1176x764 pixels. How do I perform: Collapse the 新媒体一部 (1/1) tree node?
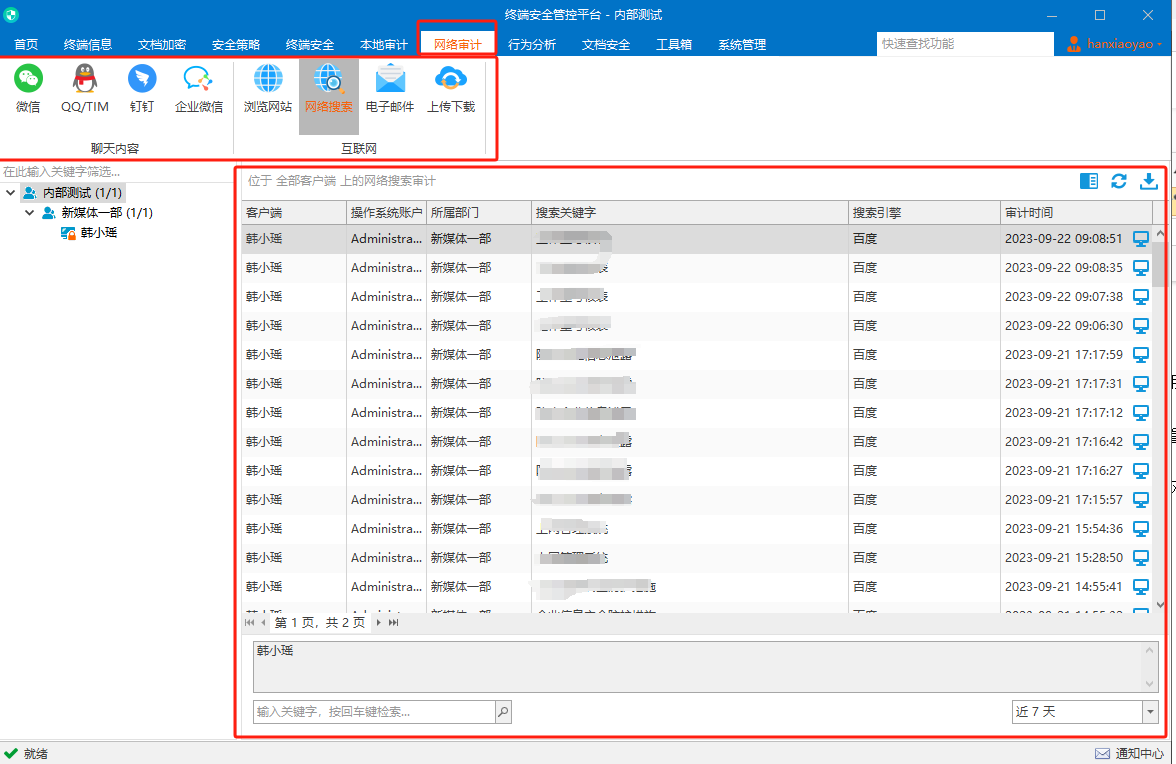coord(29,213)
